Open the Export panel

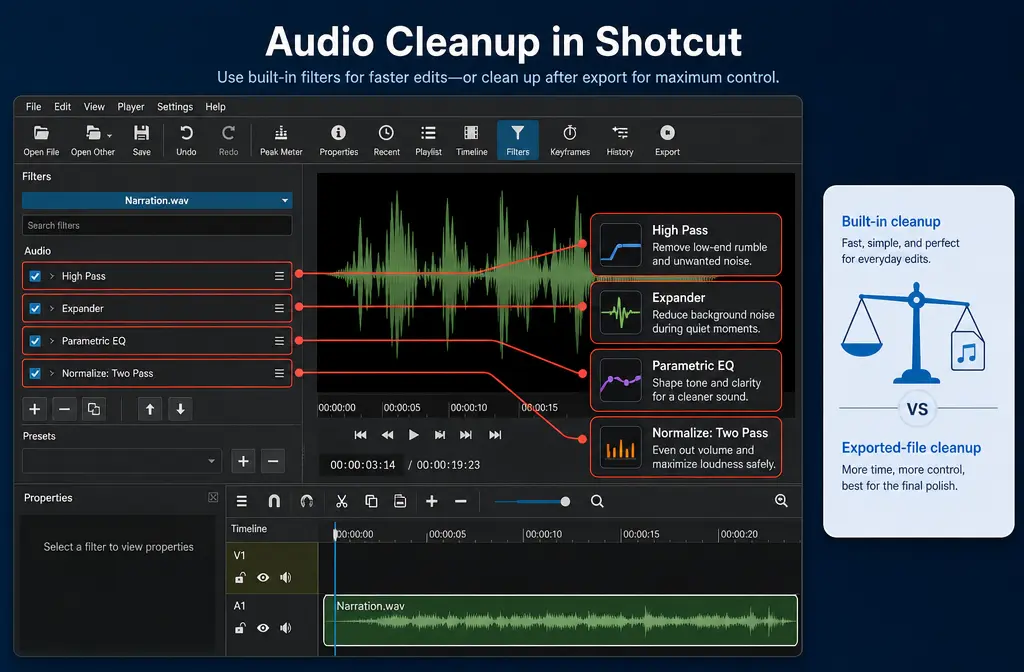667,140
